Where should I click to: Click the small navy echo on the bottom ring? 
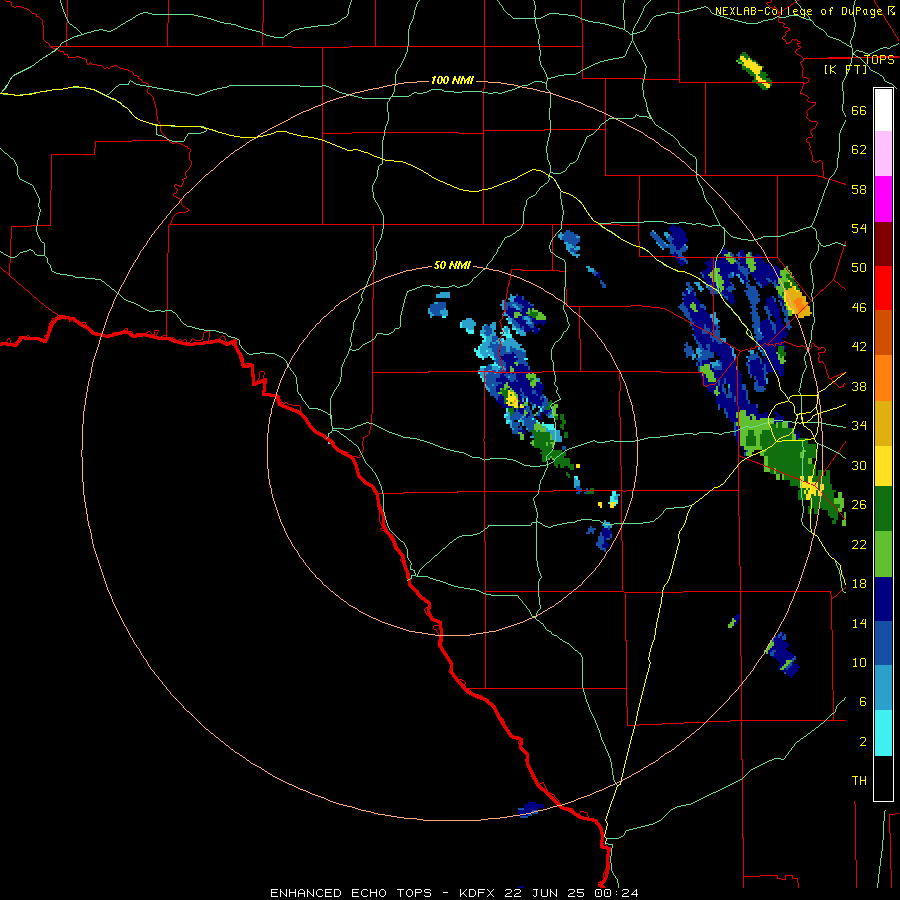(530, 809)
